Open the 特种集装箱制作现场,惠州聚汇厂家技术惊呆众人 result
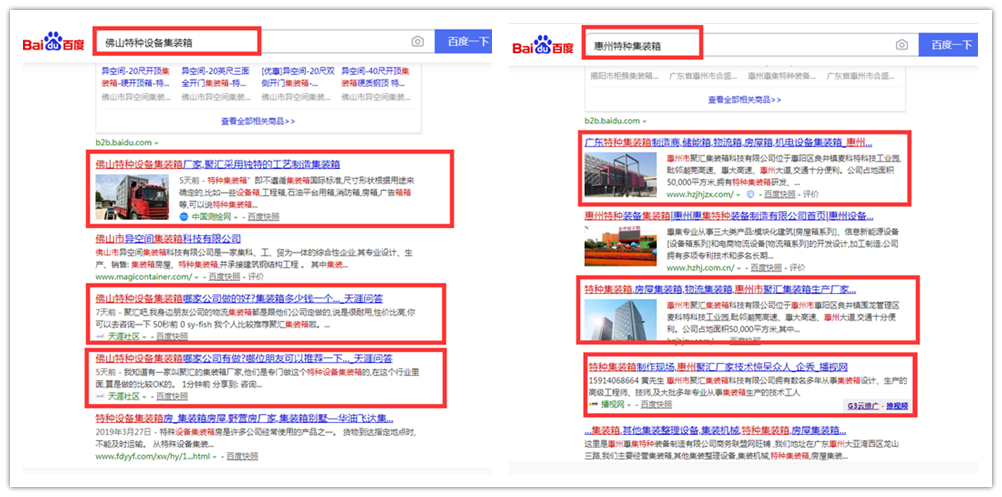Screen dimensions: 1002x497 click(718, 367)
